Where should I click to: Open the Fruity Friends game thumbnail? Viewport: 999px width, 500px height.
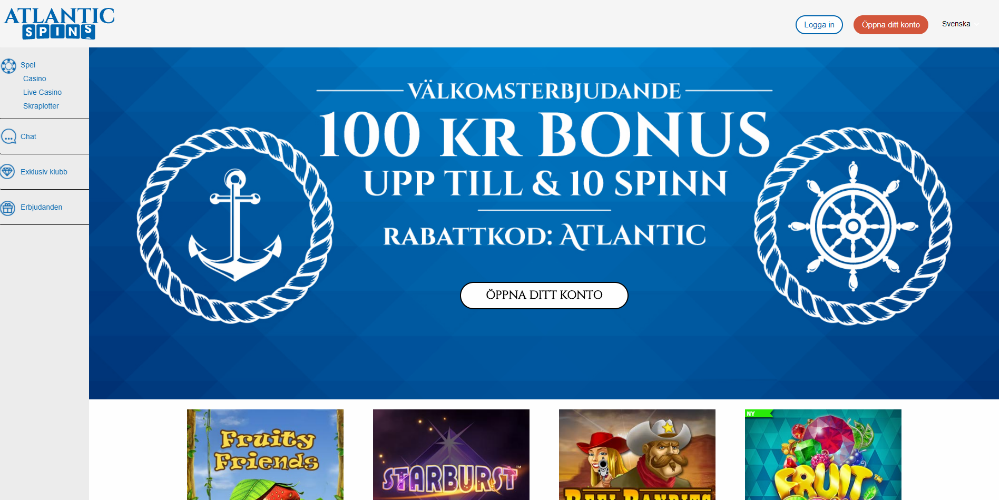click(265, 454)
